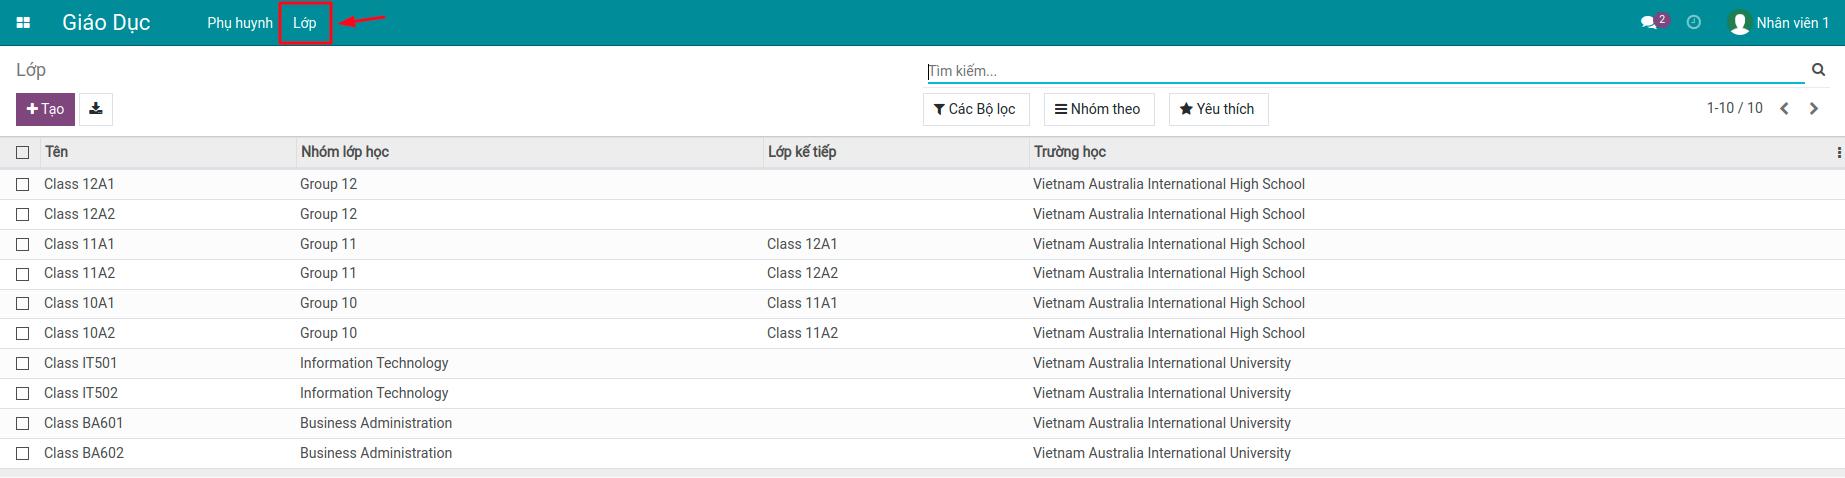Click next class Class 11A2 in 10A2 row
1845x478 pixels.
(x=802, y=333)
